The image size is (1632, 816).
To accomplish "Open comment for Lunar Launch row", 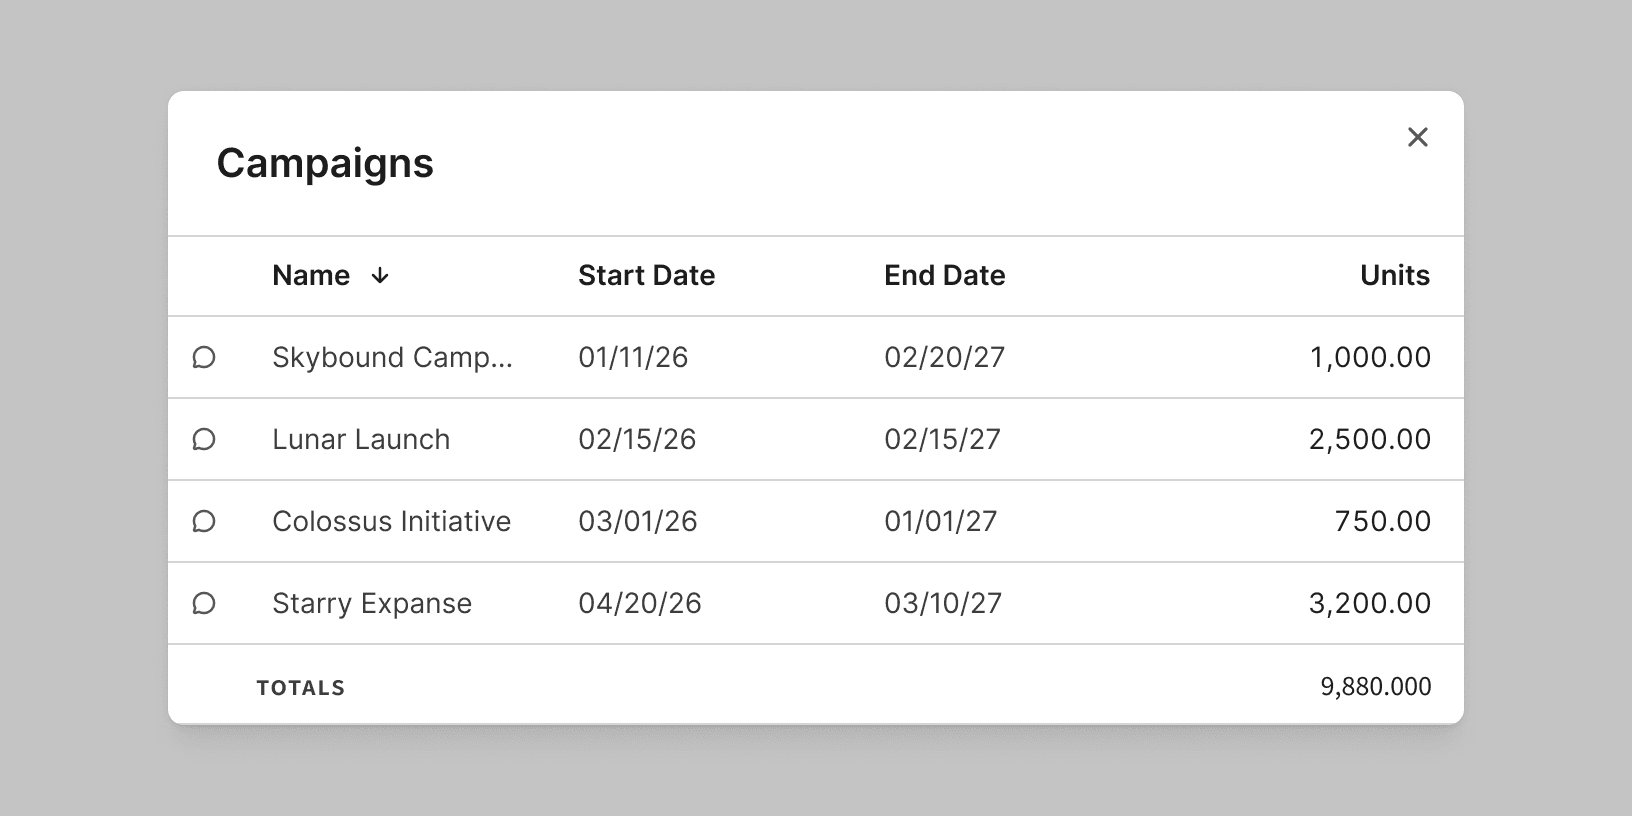I will [x=204, y=439].
